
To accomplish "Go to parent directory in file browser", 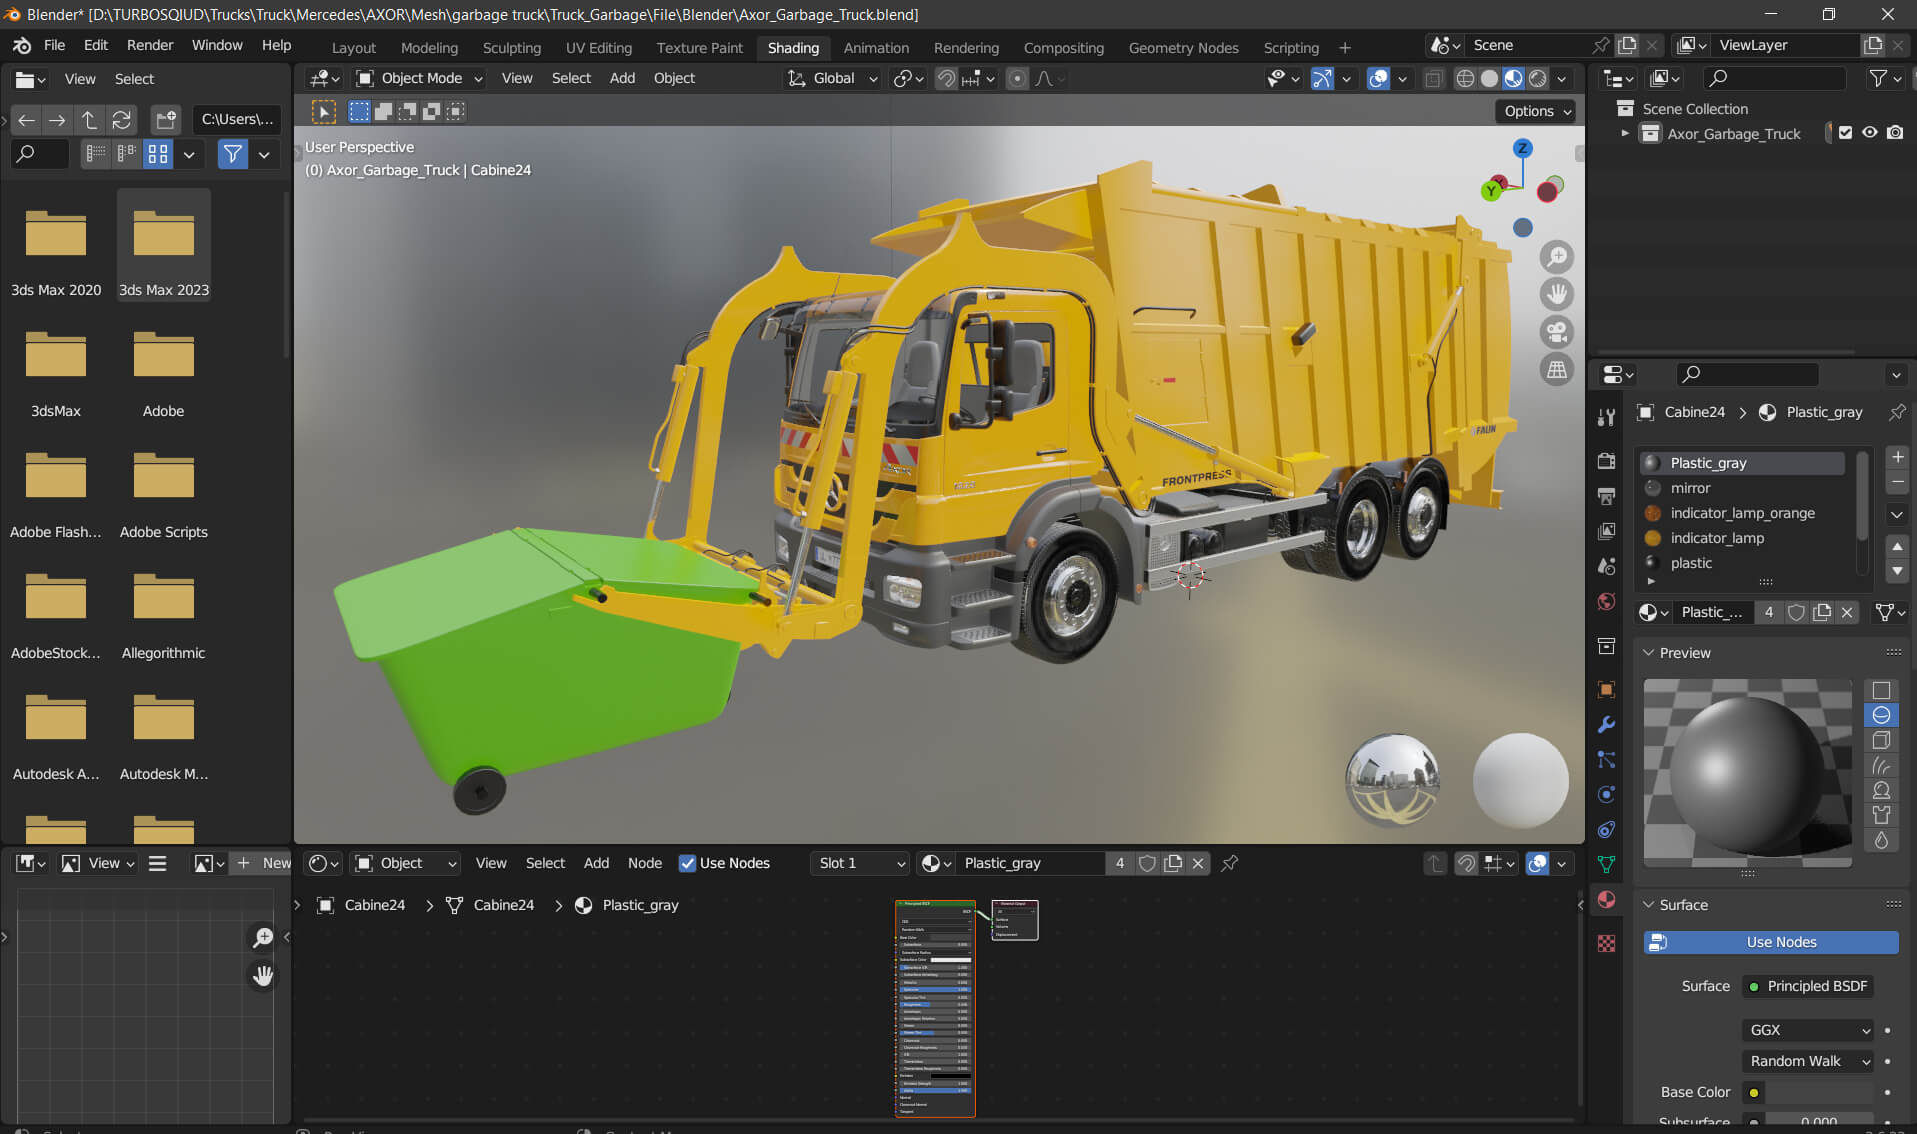I will pyautogui.click(x=89, y=120).
